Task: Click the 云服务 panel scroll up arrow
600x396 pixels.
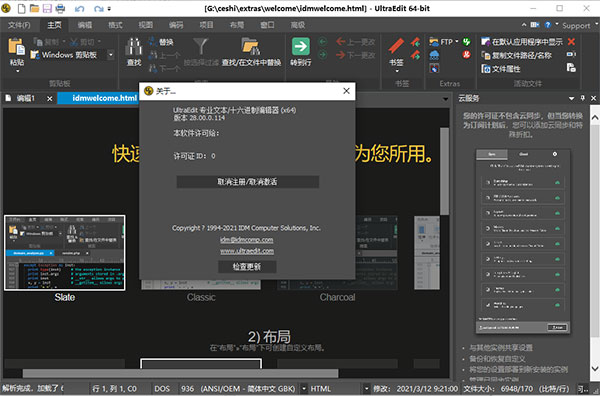Action: pyautogui.click(x=595, y=118)
